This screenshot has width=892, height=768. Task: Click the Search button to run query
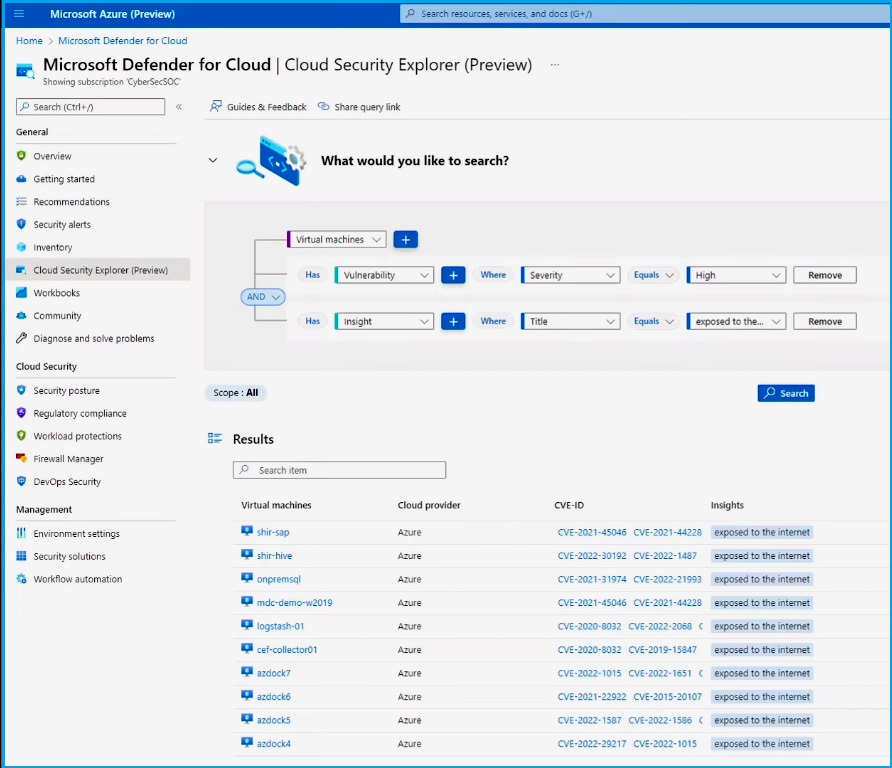[786, 393]
